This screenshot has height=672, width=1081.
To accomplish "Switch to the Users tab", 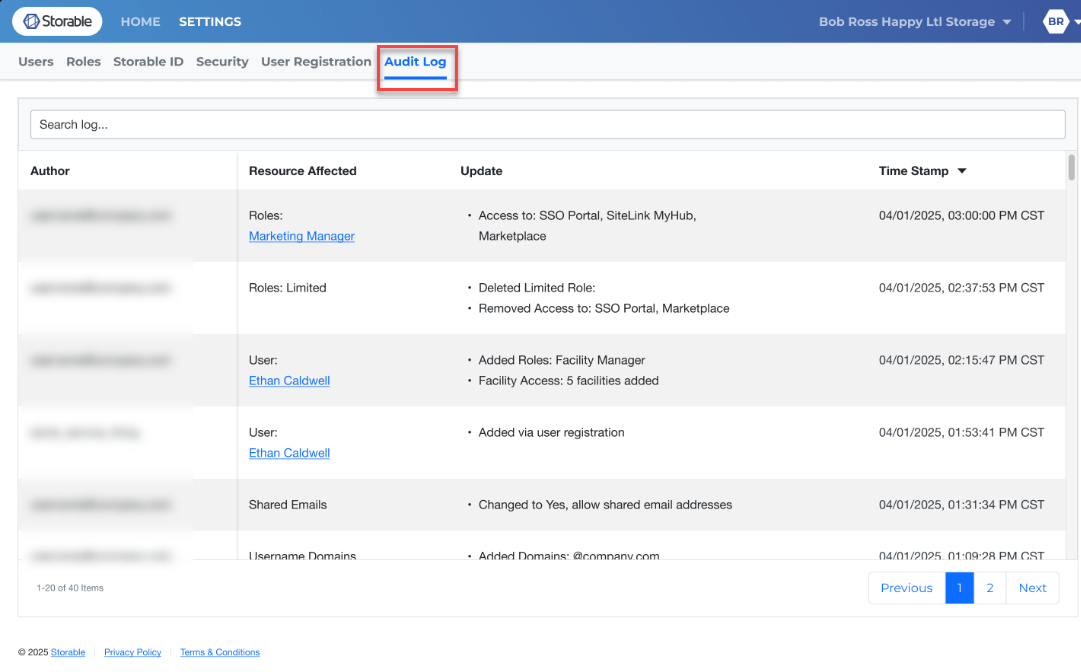I will (36, 61).
